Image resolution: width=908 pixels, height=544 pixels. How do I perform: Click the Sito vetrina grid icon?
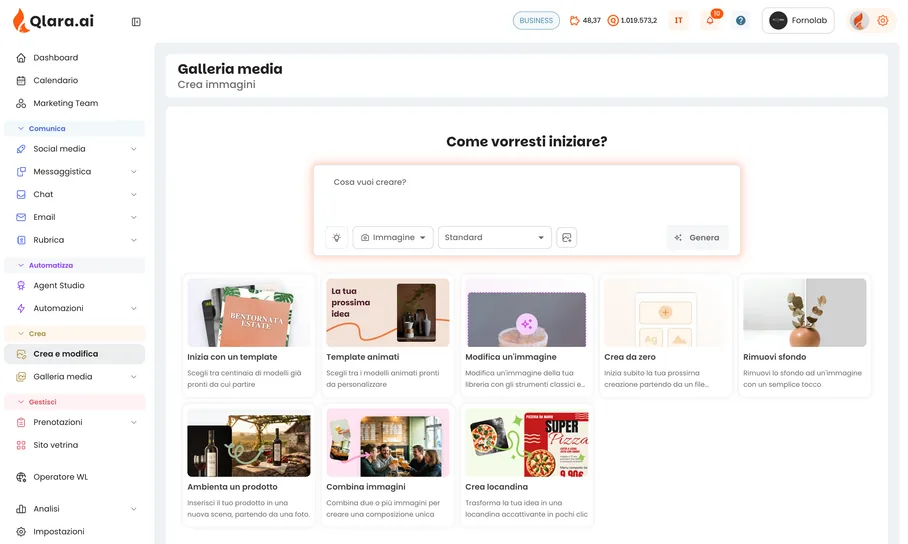tap(21, 445)
